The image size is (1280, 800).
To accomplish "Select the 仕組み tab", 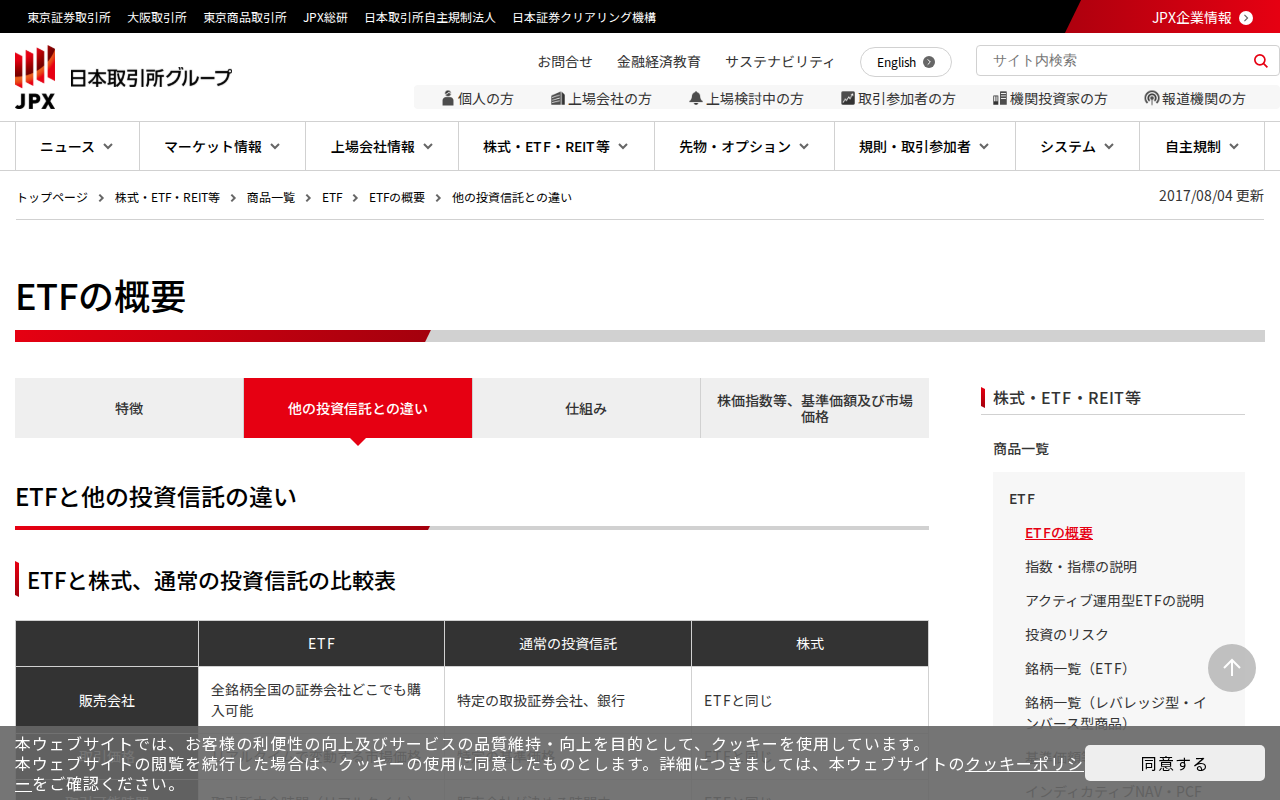I will [x=586, y=408].
